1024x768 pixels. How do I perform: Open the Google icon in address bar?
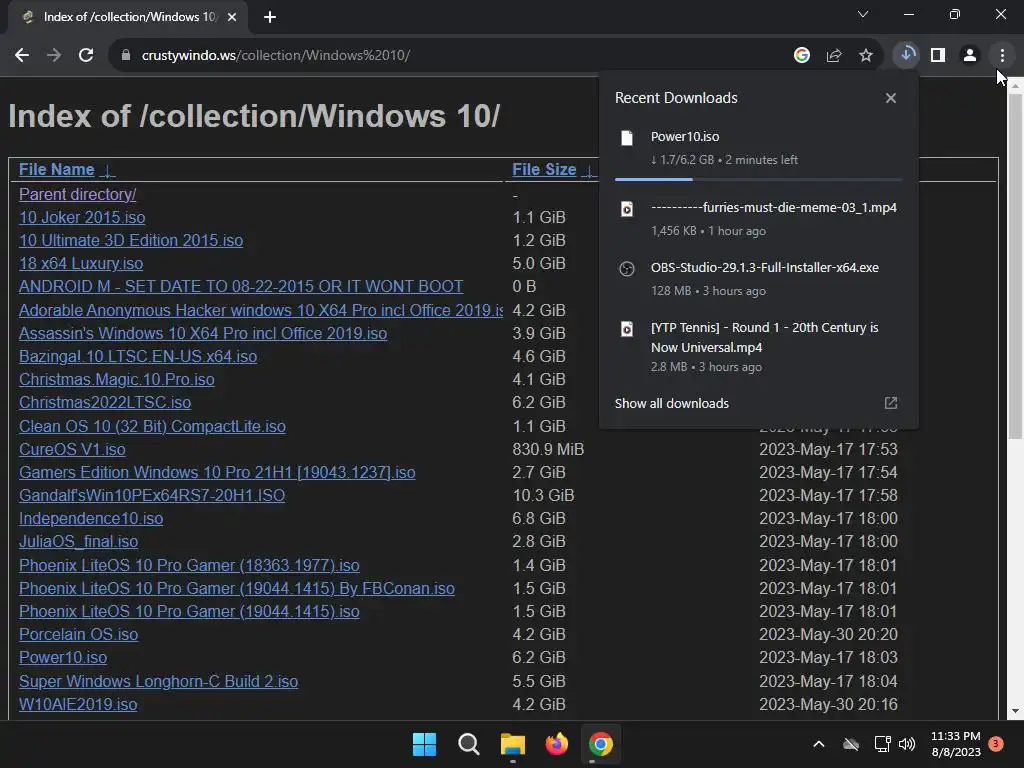(x=801, y=56)
